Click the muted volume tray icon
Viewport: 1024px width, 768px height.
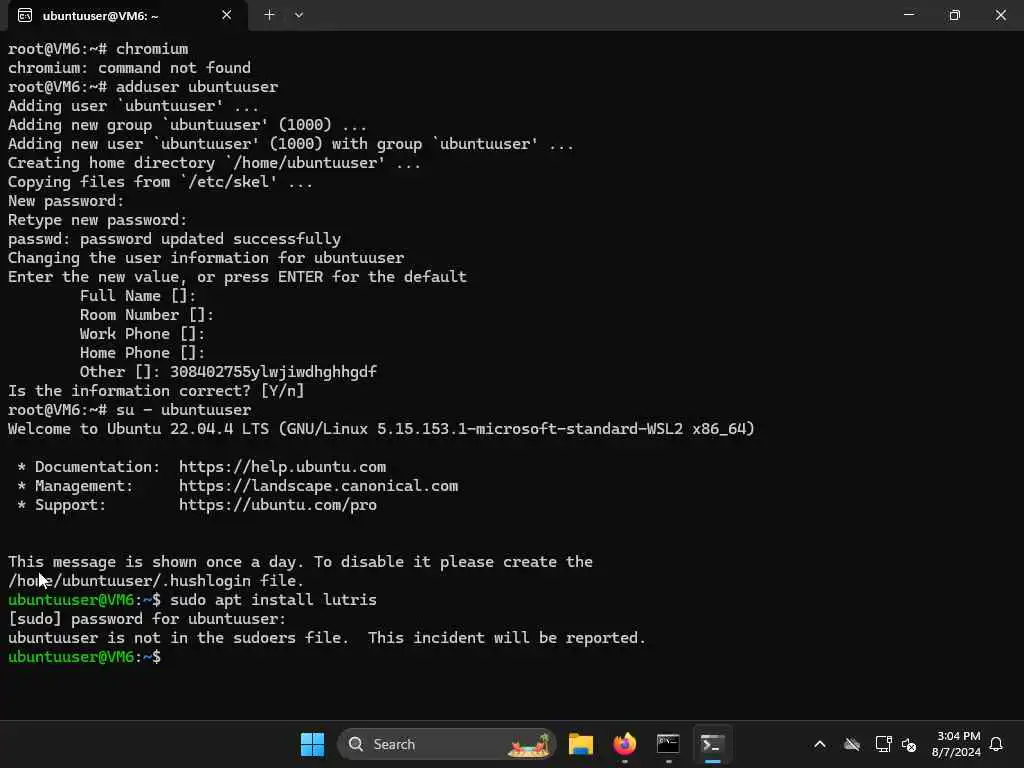tap(909, 744)
